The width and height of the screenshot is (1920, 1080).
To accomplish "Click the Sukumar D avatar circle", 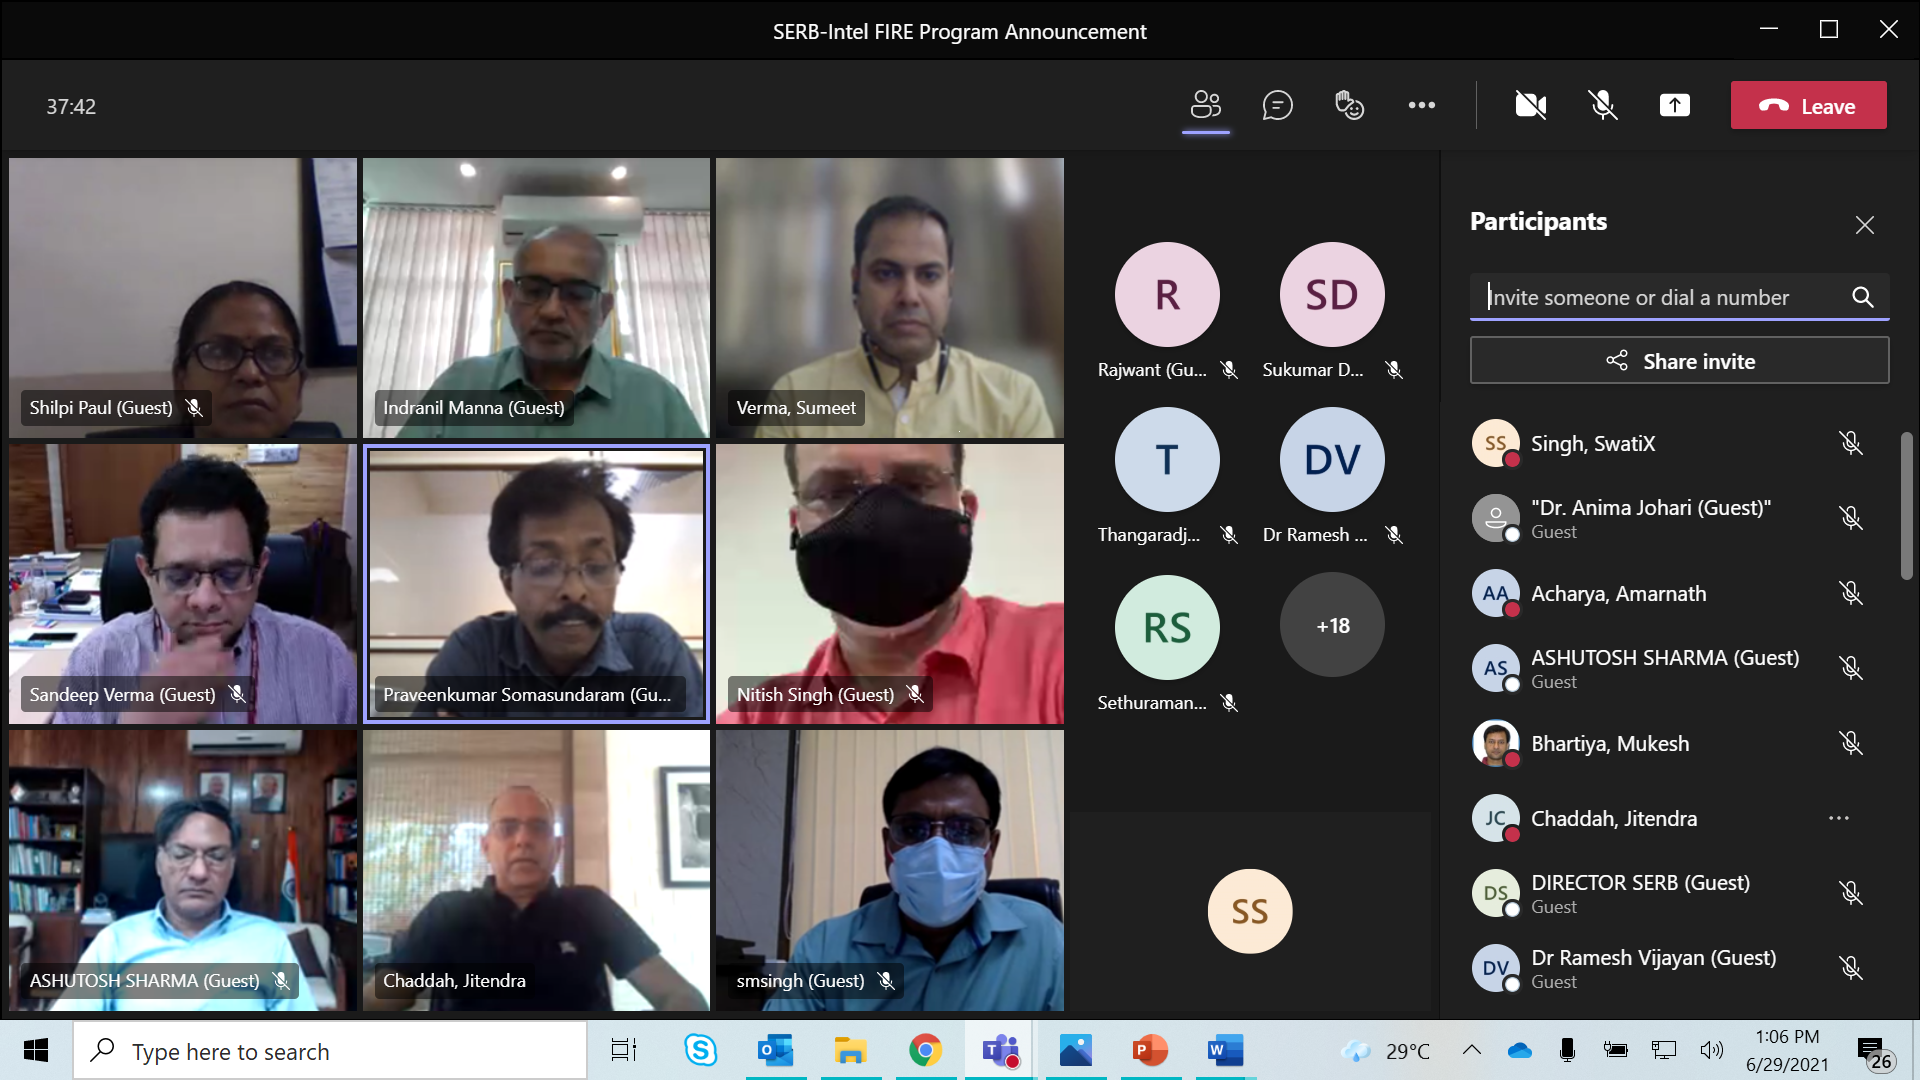I will point(1332,294).
